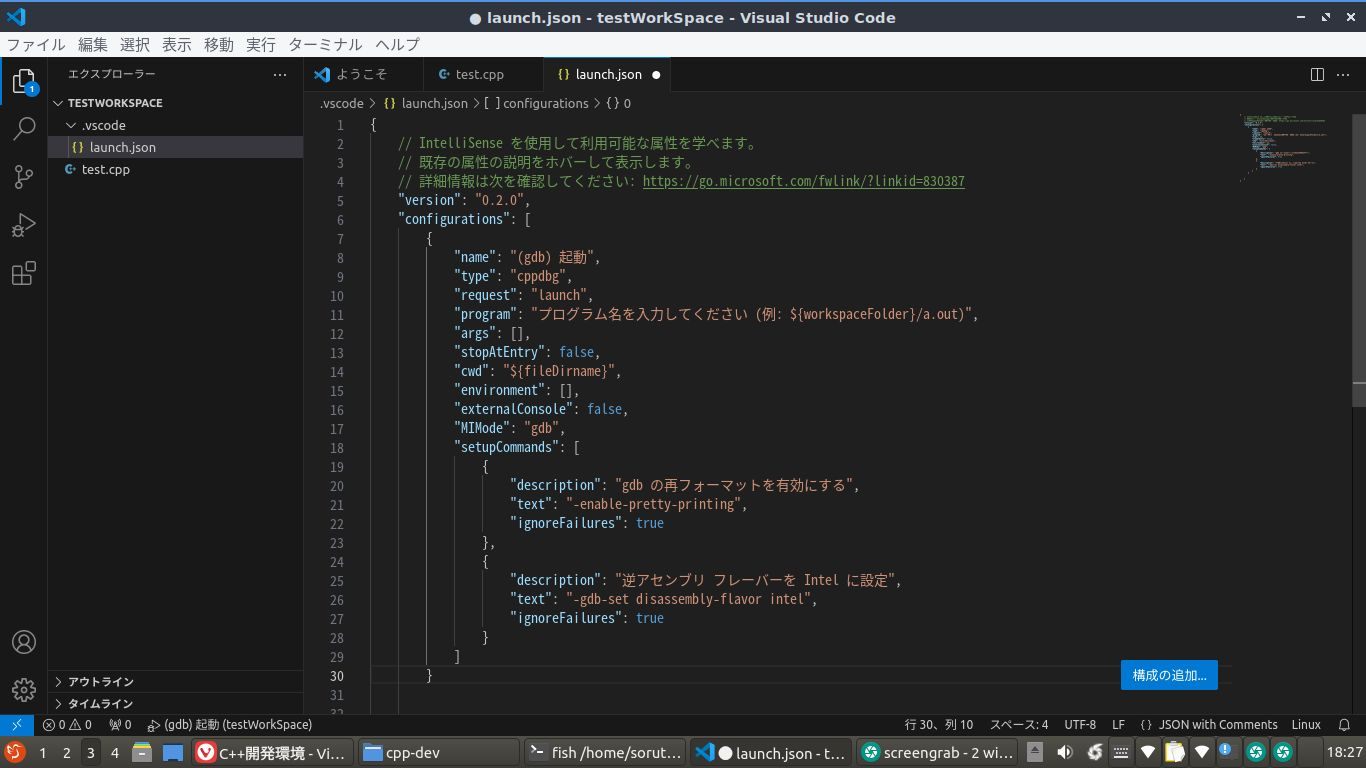Open the Extensions view
The image size is (1366, 768).
pyautogui.click(x=24, y=273)
